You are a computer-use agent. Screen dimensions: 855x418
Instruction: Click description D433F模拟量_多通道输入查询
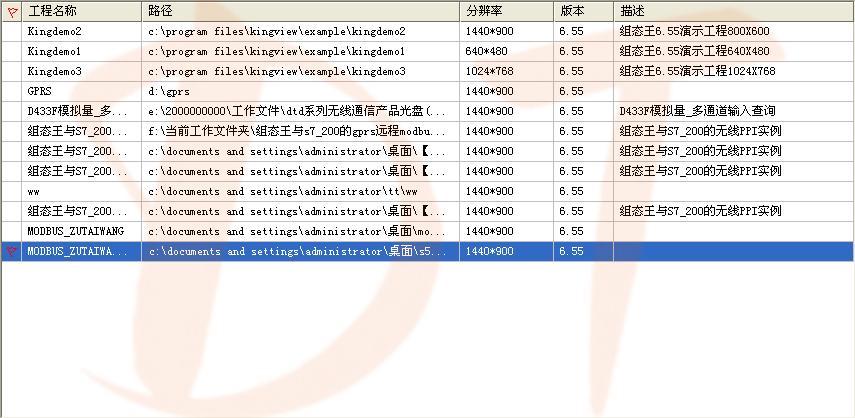[x=697, y=111]
